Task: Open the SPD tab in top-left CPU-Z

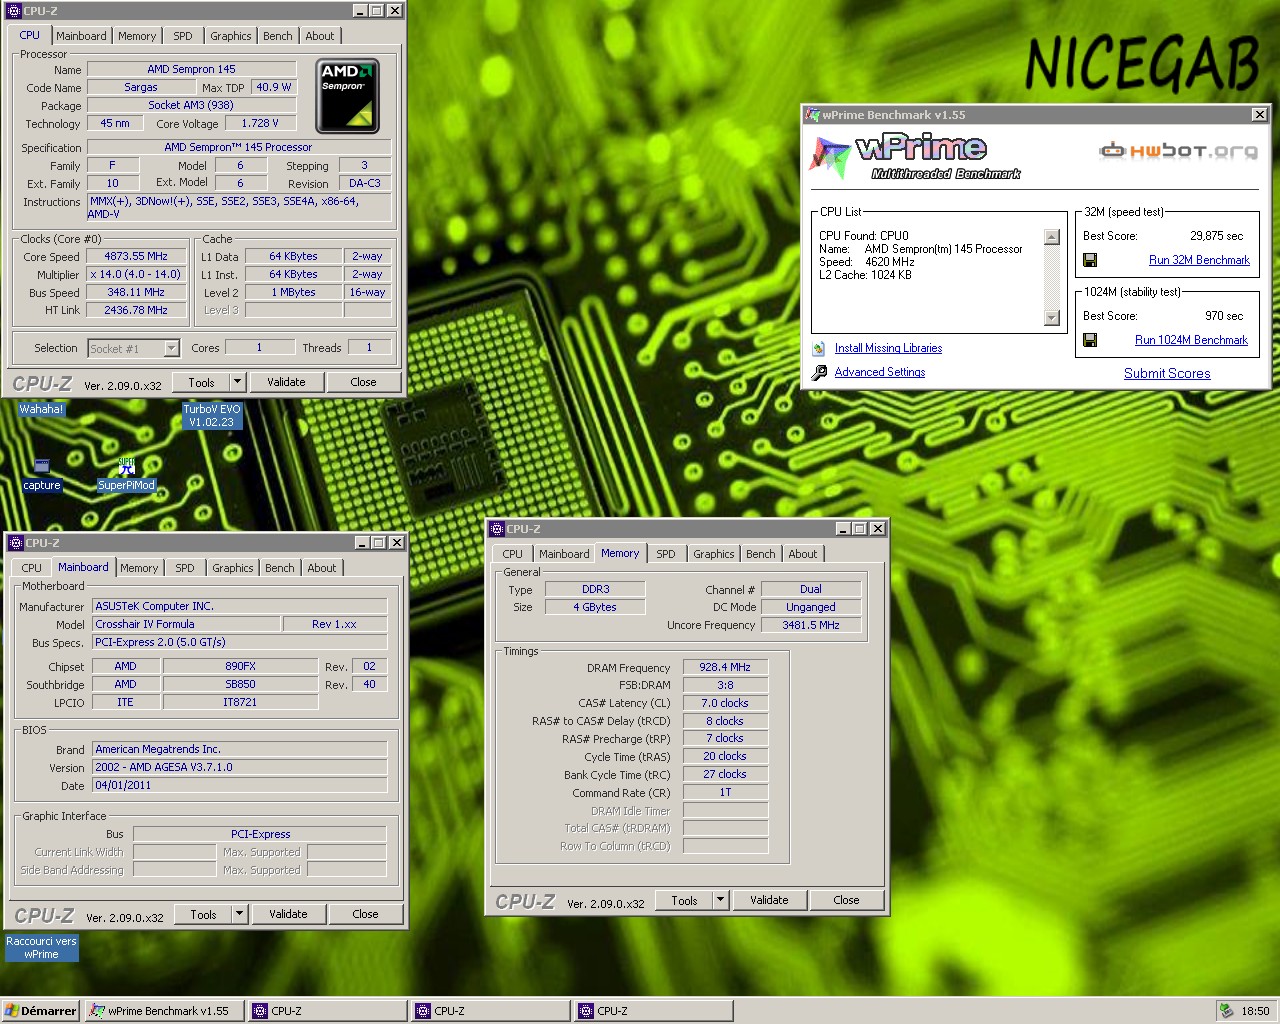Action: tap(183, 36)
